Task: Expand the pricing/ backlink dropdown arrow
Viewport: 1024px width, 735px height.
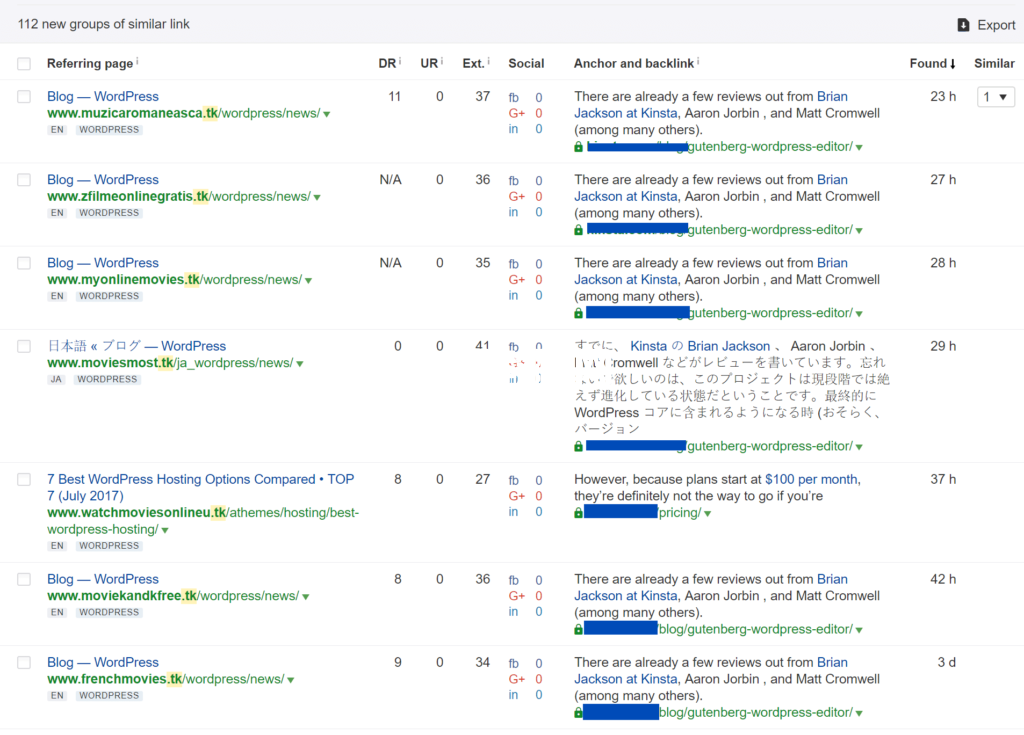Action: pos(707,514)
